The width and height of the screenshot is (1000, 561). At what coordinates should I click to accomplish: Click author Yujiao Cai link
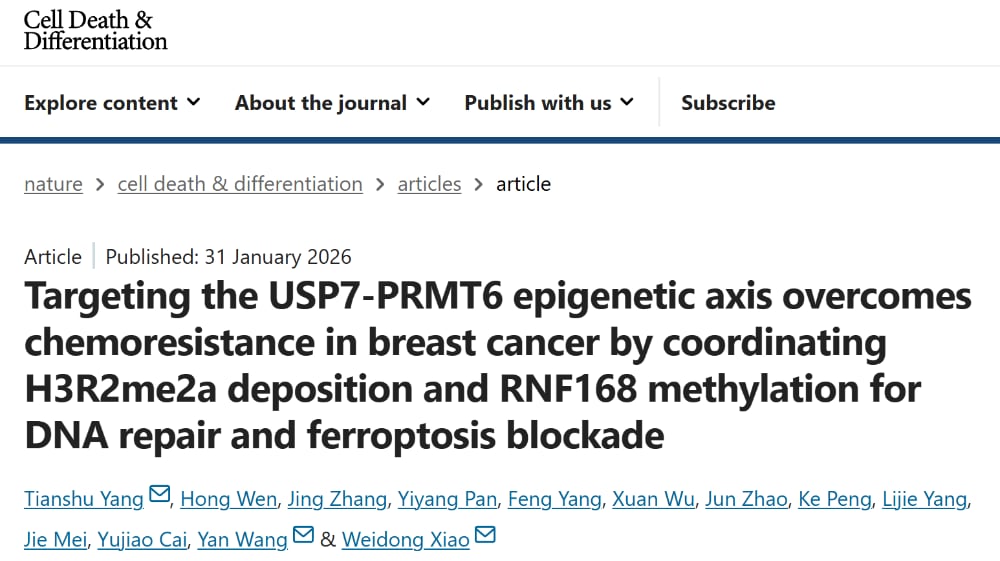(141, 540)
